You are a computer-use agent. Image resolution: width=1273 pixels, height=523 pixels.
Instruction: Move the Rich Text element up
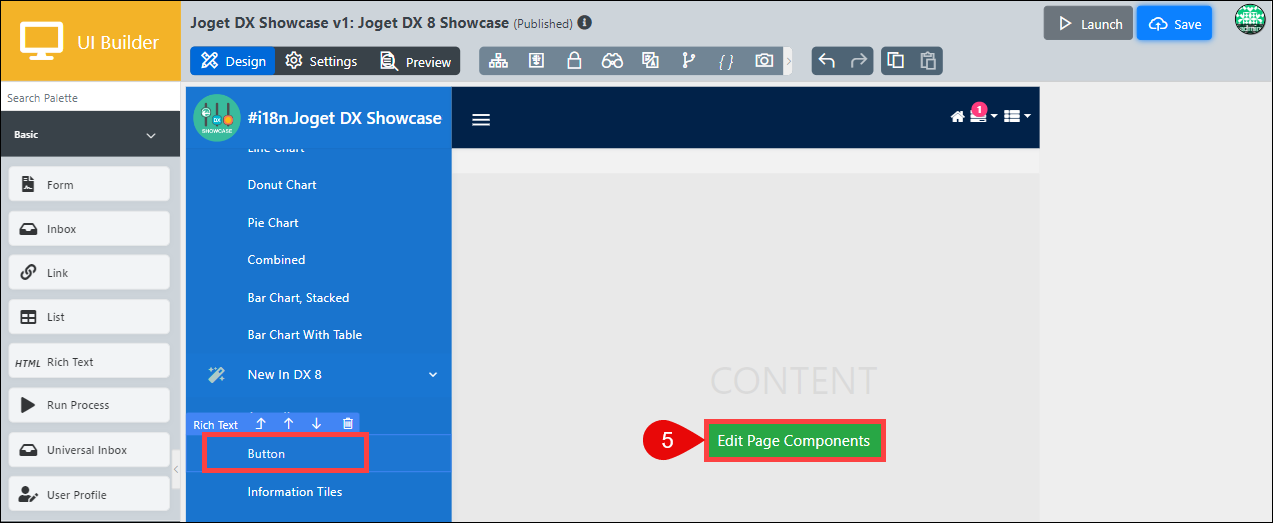pos(288,424)
